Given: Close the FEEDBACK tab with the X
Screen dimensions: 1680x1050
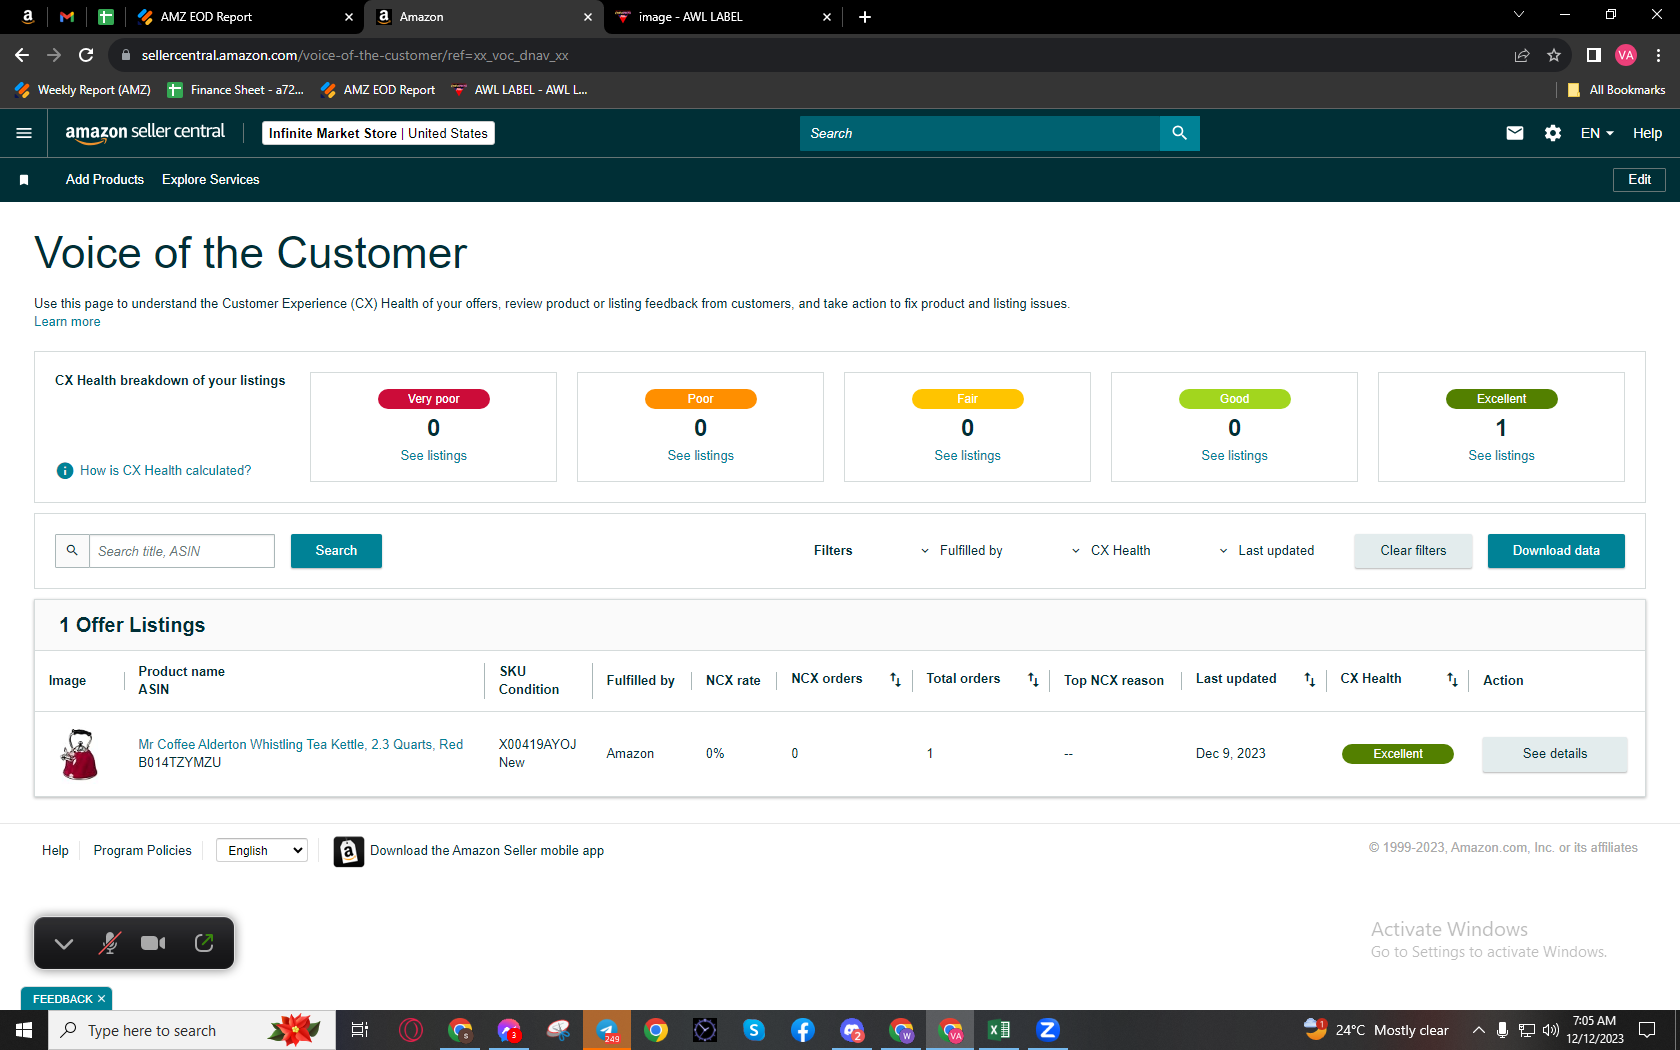Looking at the screenshot, I should [101, 999].
